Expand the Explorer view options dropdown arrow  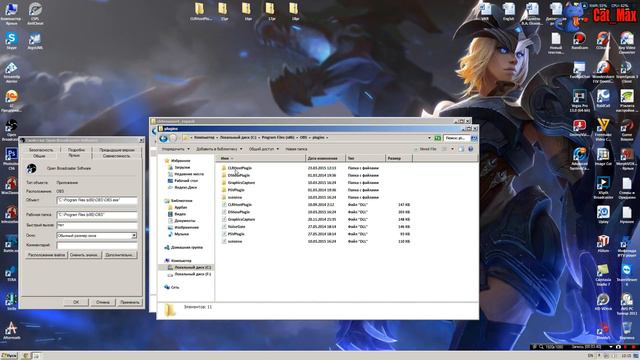point(452,149)
